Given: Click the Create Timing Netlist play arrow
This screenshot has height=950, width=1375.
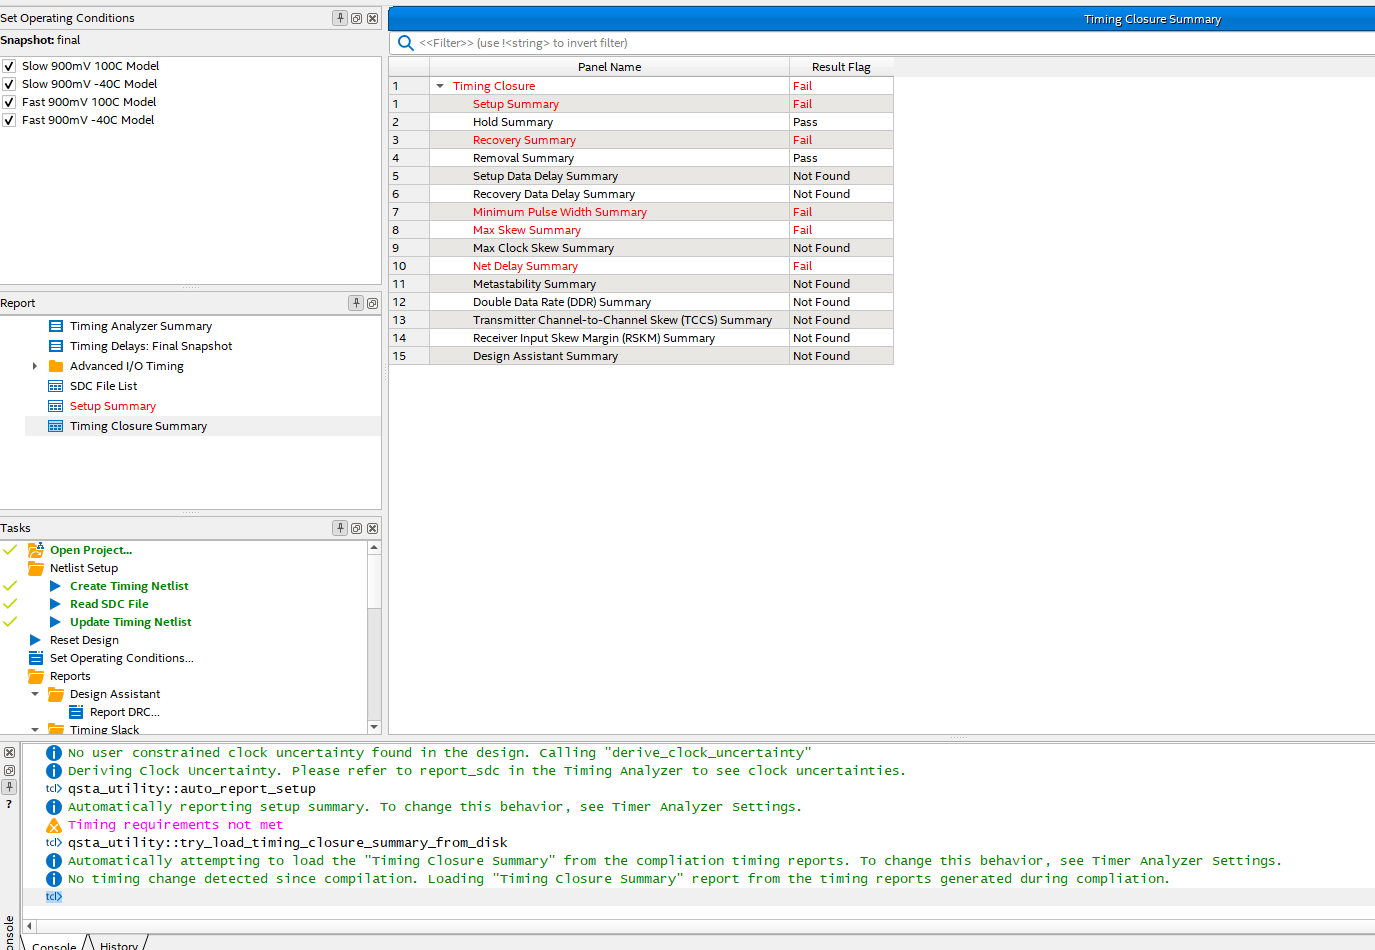Looking at the screenshot, I should point(55,586).
